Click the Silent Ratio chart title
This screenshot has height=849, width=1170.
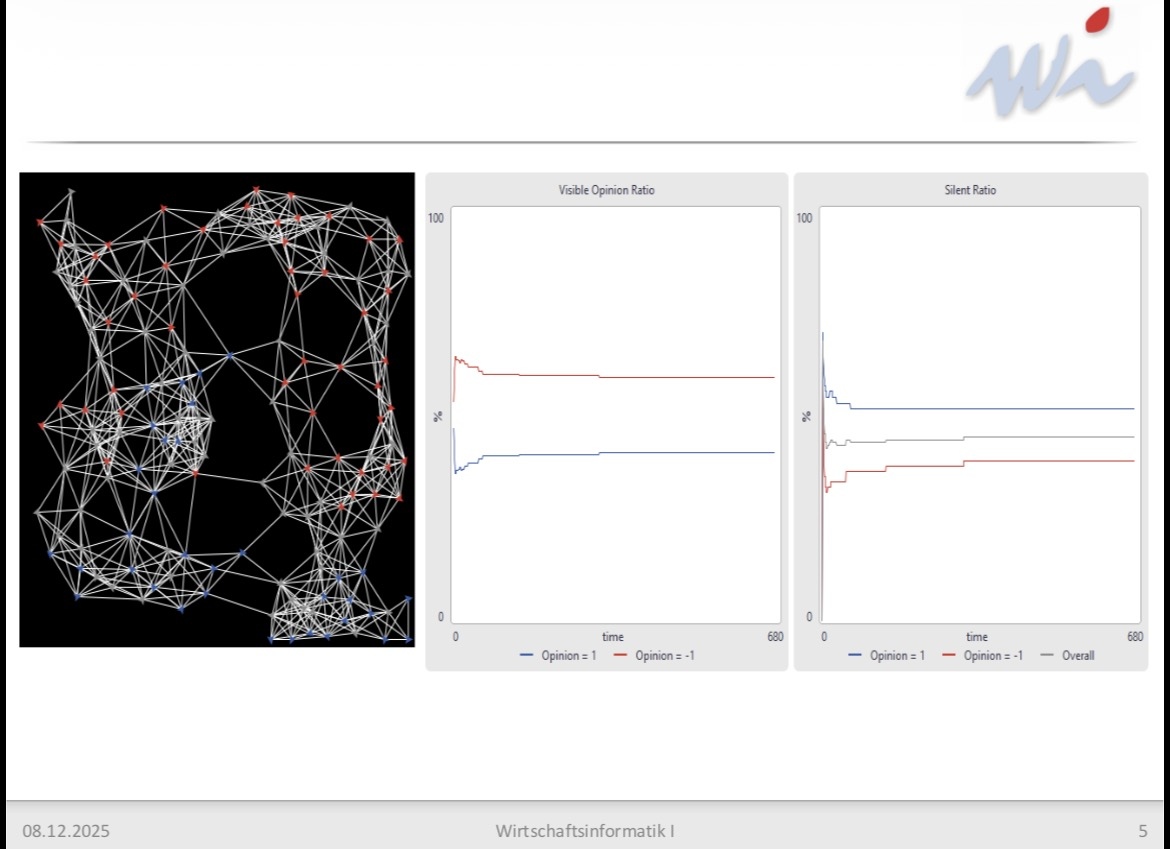coord(970,190)
